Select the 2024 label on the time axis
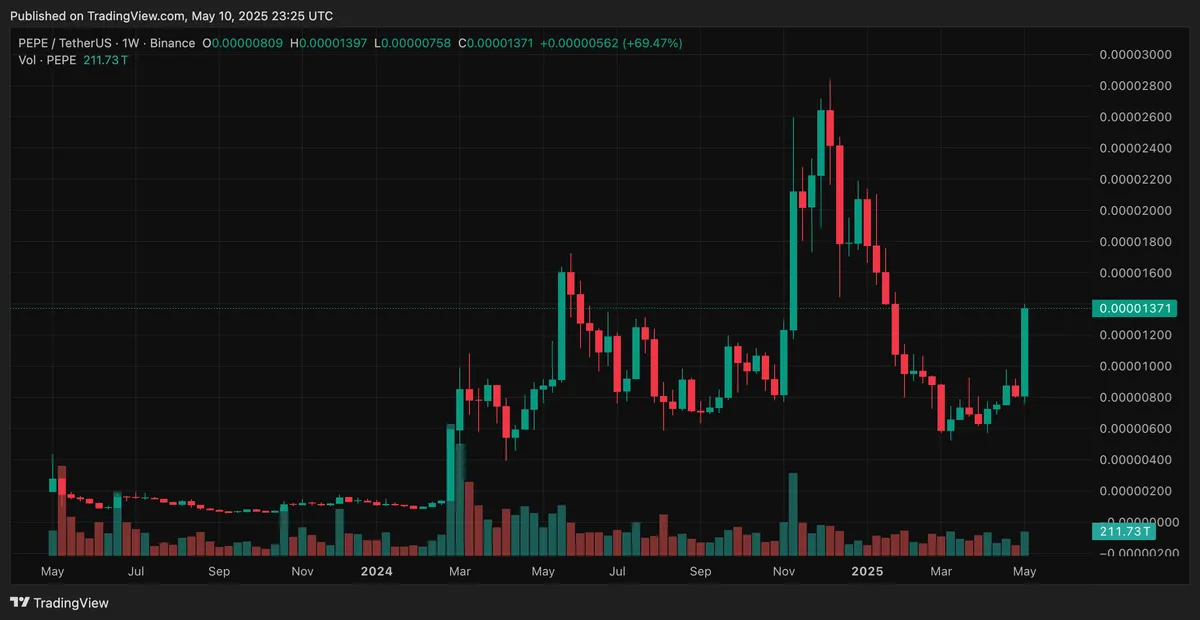This screenshot has height=620, width=1200. [x=376, y=572]
